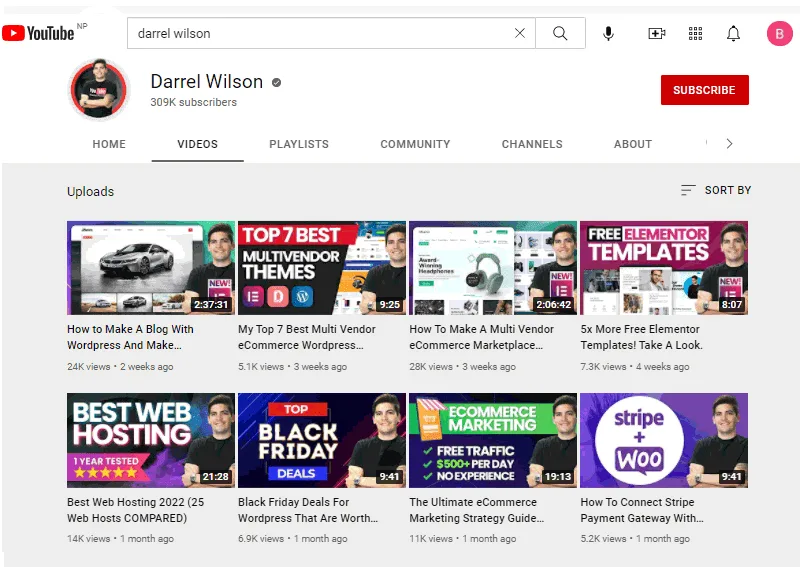Click the magnifier search button
This screenshot has height=567, width=800.
(560, 33)
